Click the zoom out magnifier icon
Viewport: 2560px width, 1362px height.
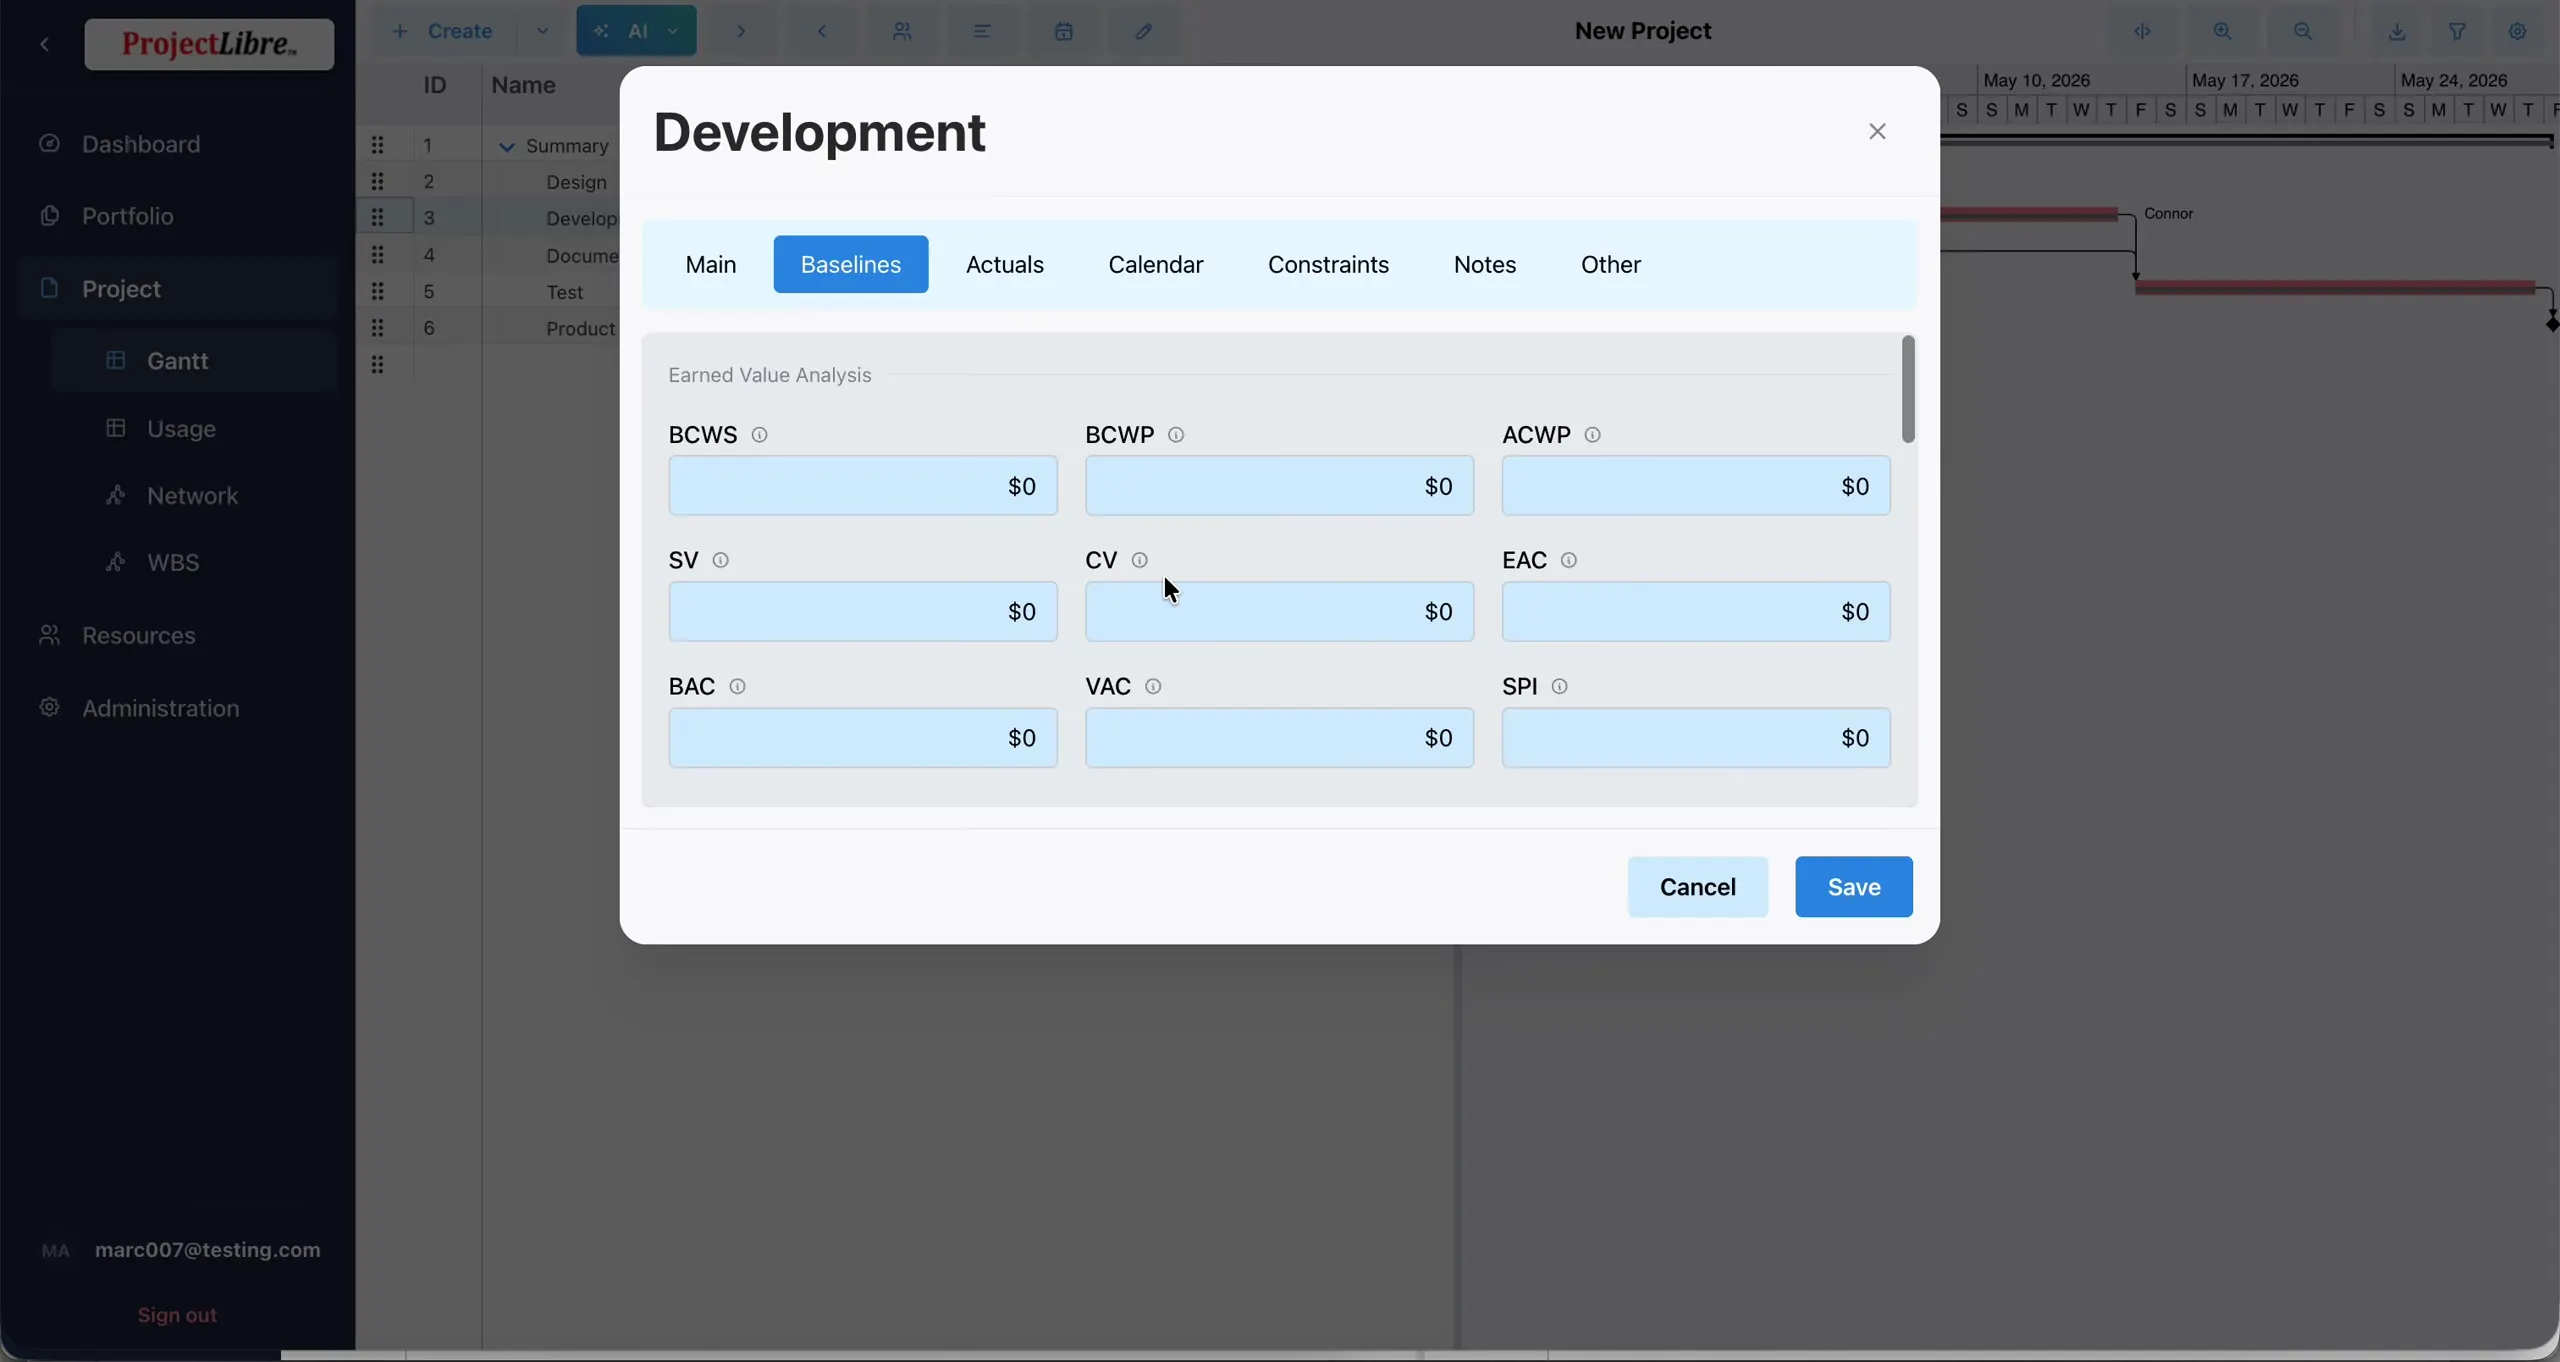click(2303, 31)
